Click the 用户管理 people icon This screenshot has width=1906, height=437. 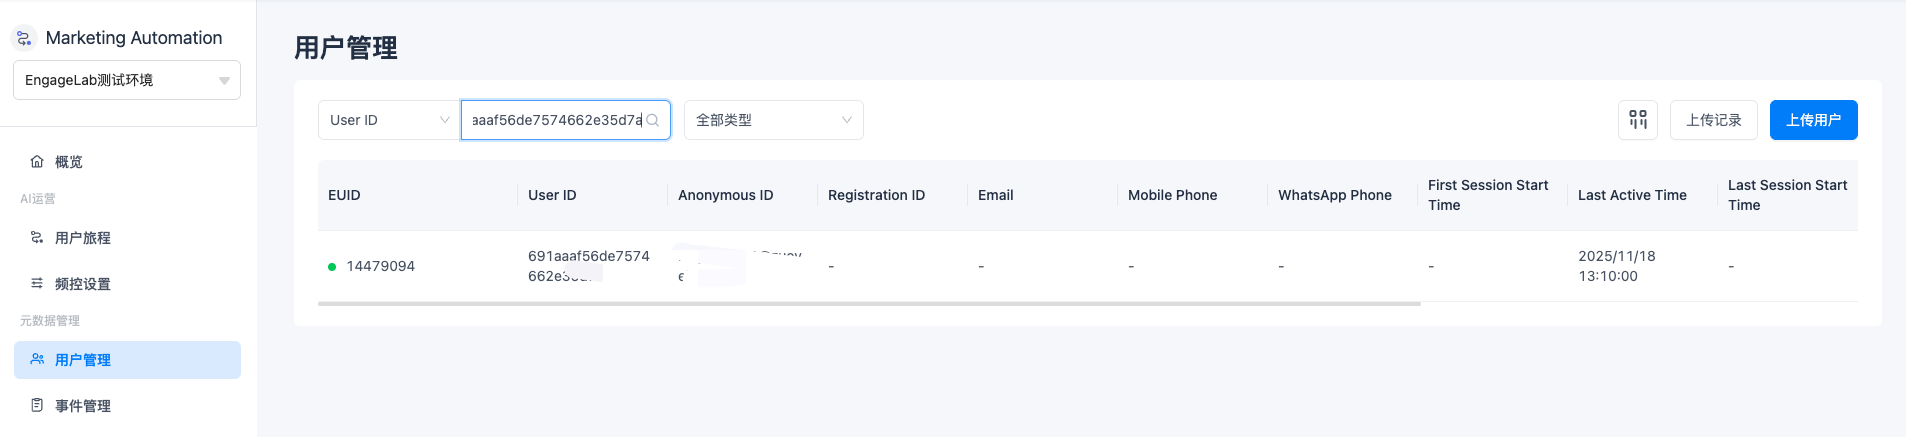37,359
